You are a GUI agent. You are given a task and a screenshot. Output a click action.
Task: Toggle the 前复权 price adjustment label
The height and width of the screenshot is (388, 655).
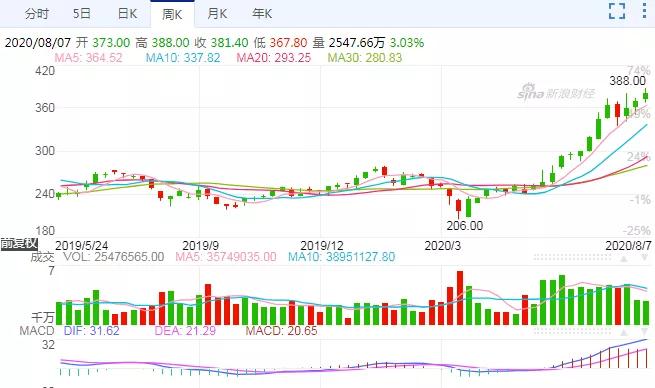coord(19,244)
